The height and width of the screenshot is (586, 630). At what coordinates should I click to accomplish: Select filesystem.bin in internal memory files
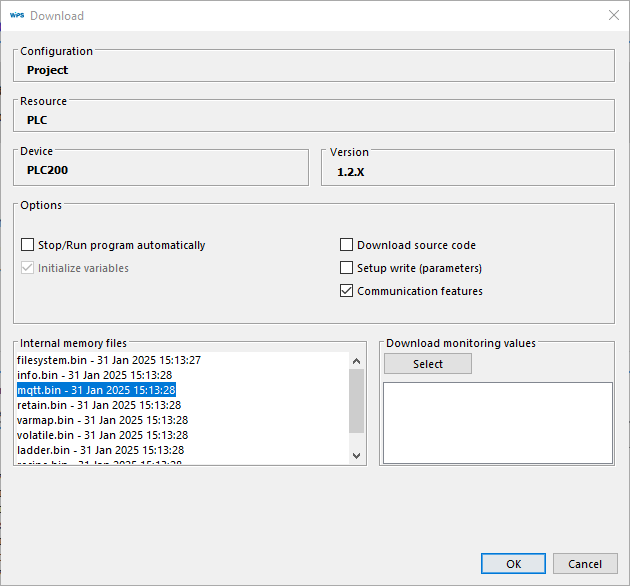108,360
